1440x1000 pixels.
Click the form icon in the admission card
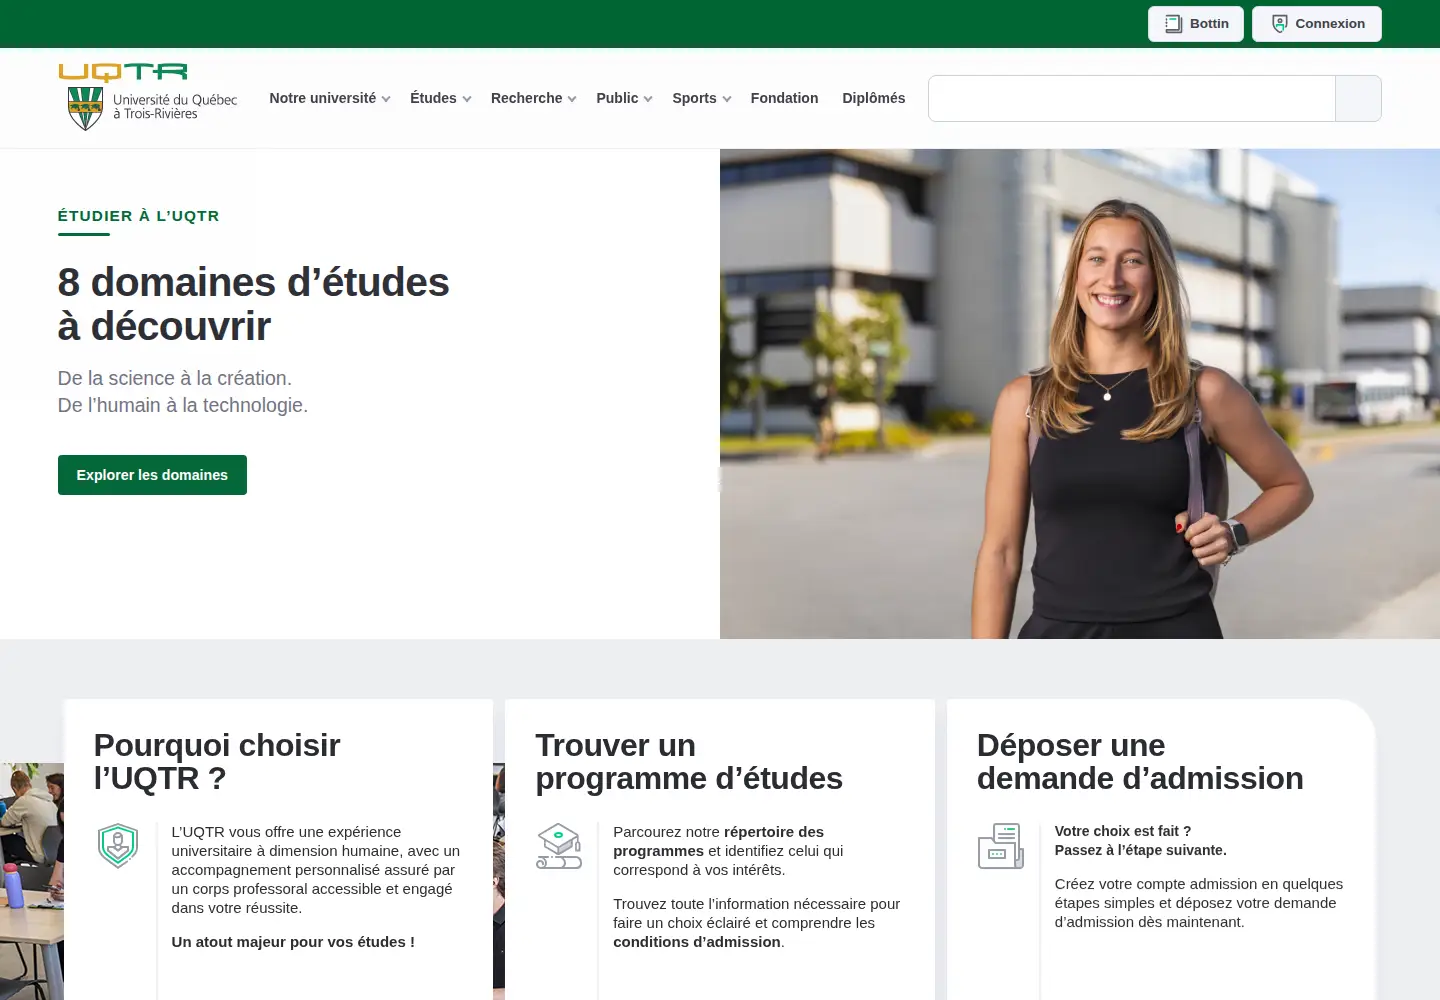point(1001,846)
